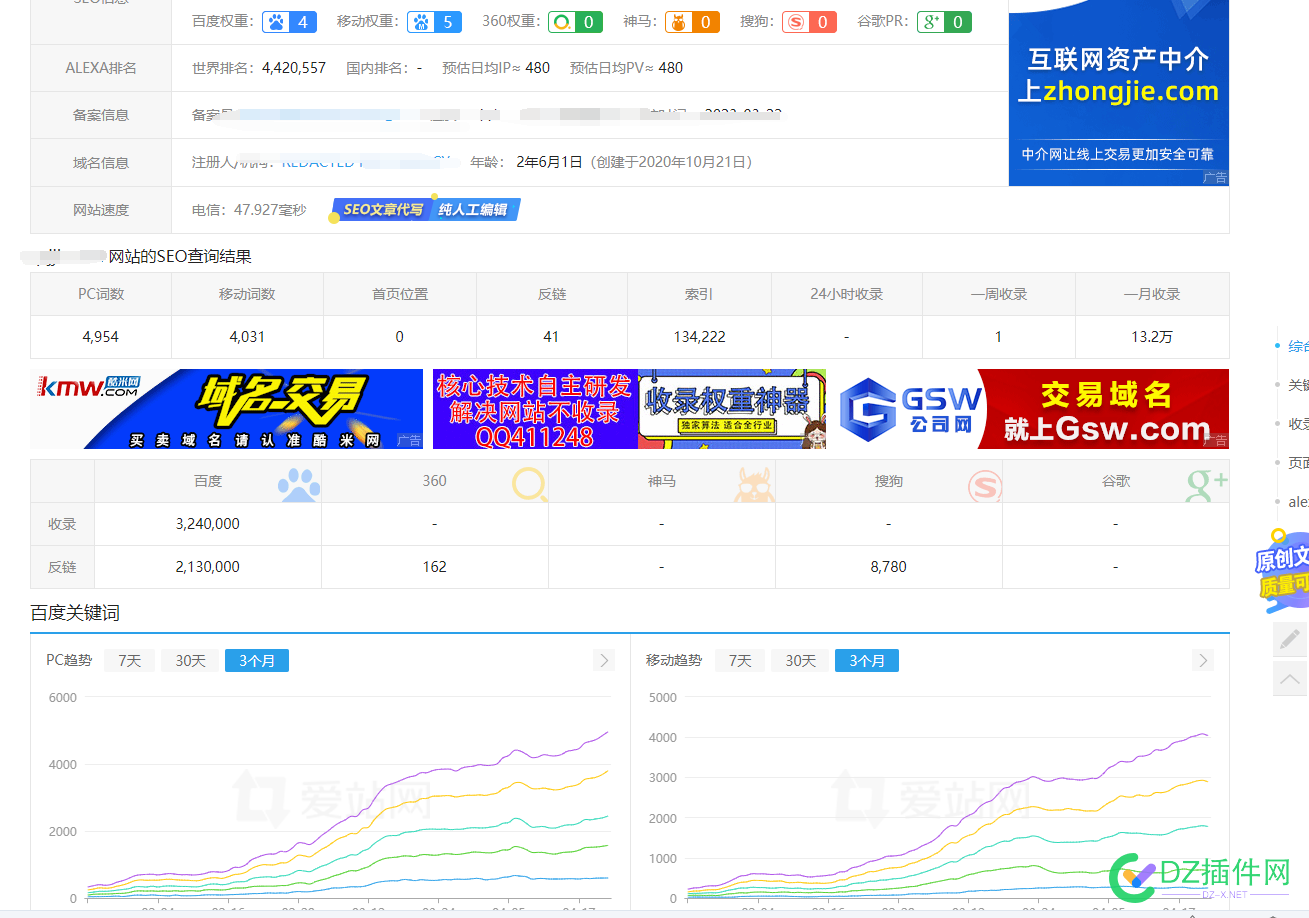Click the domain age 2年6月1日 text
Screen dimensions: 1309x918
[x=549, y=162]
